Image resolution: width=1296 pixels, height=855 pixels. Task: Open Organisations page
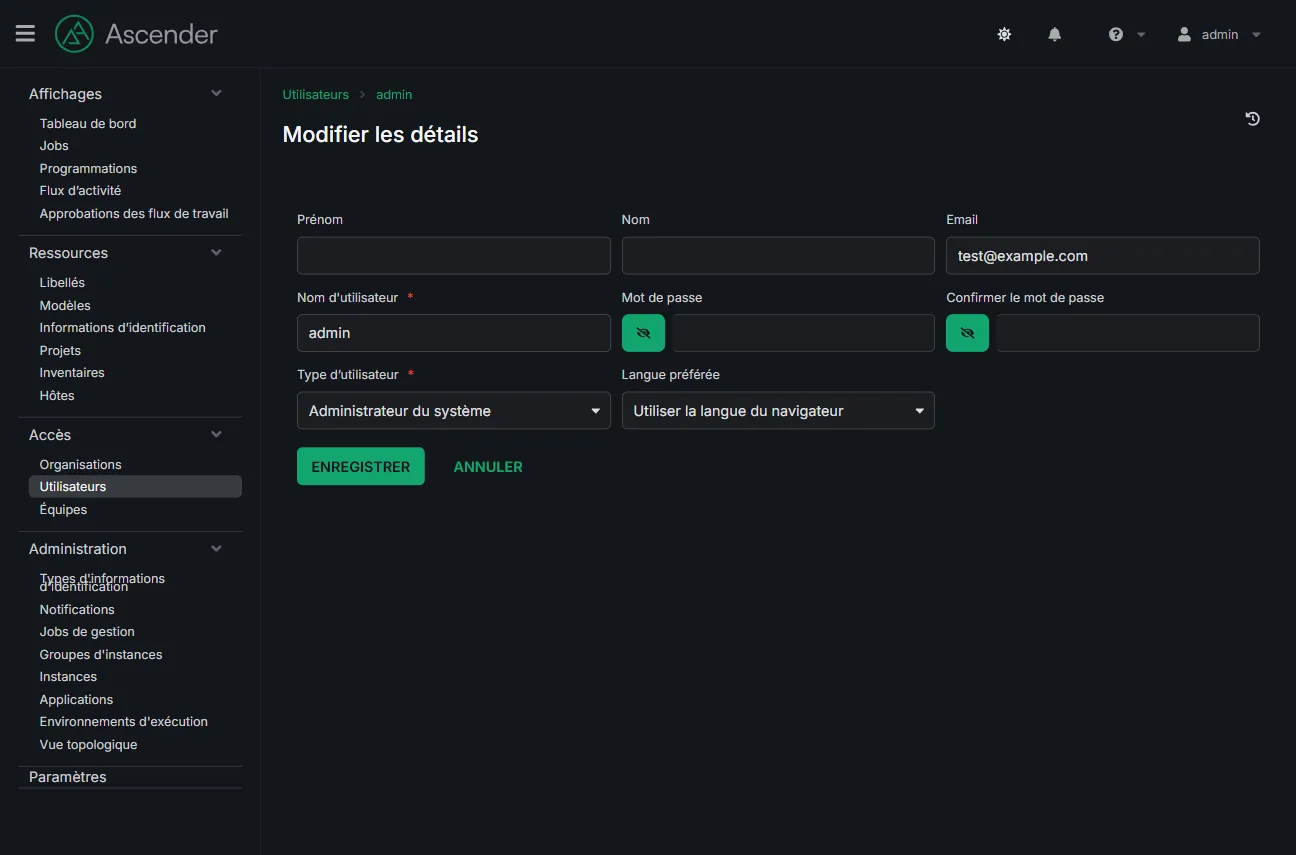(x=80, y=464)
